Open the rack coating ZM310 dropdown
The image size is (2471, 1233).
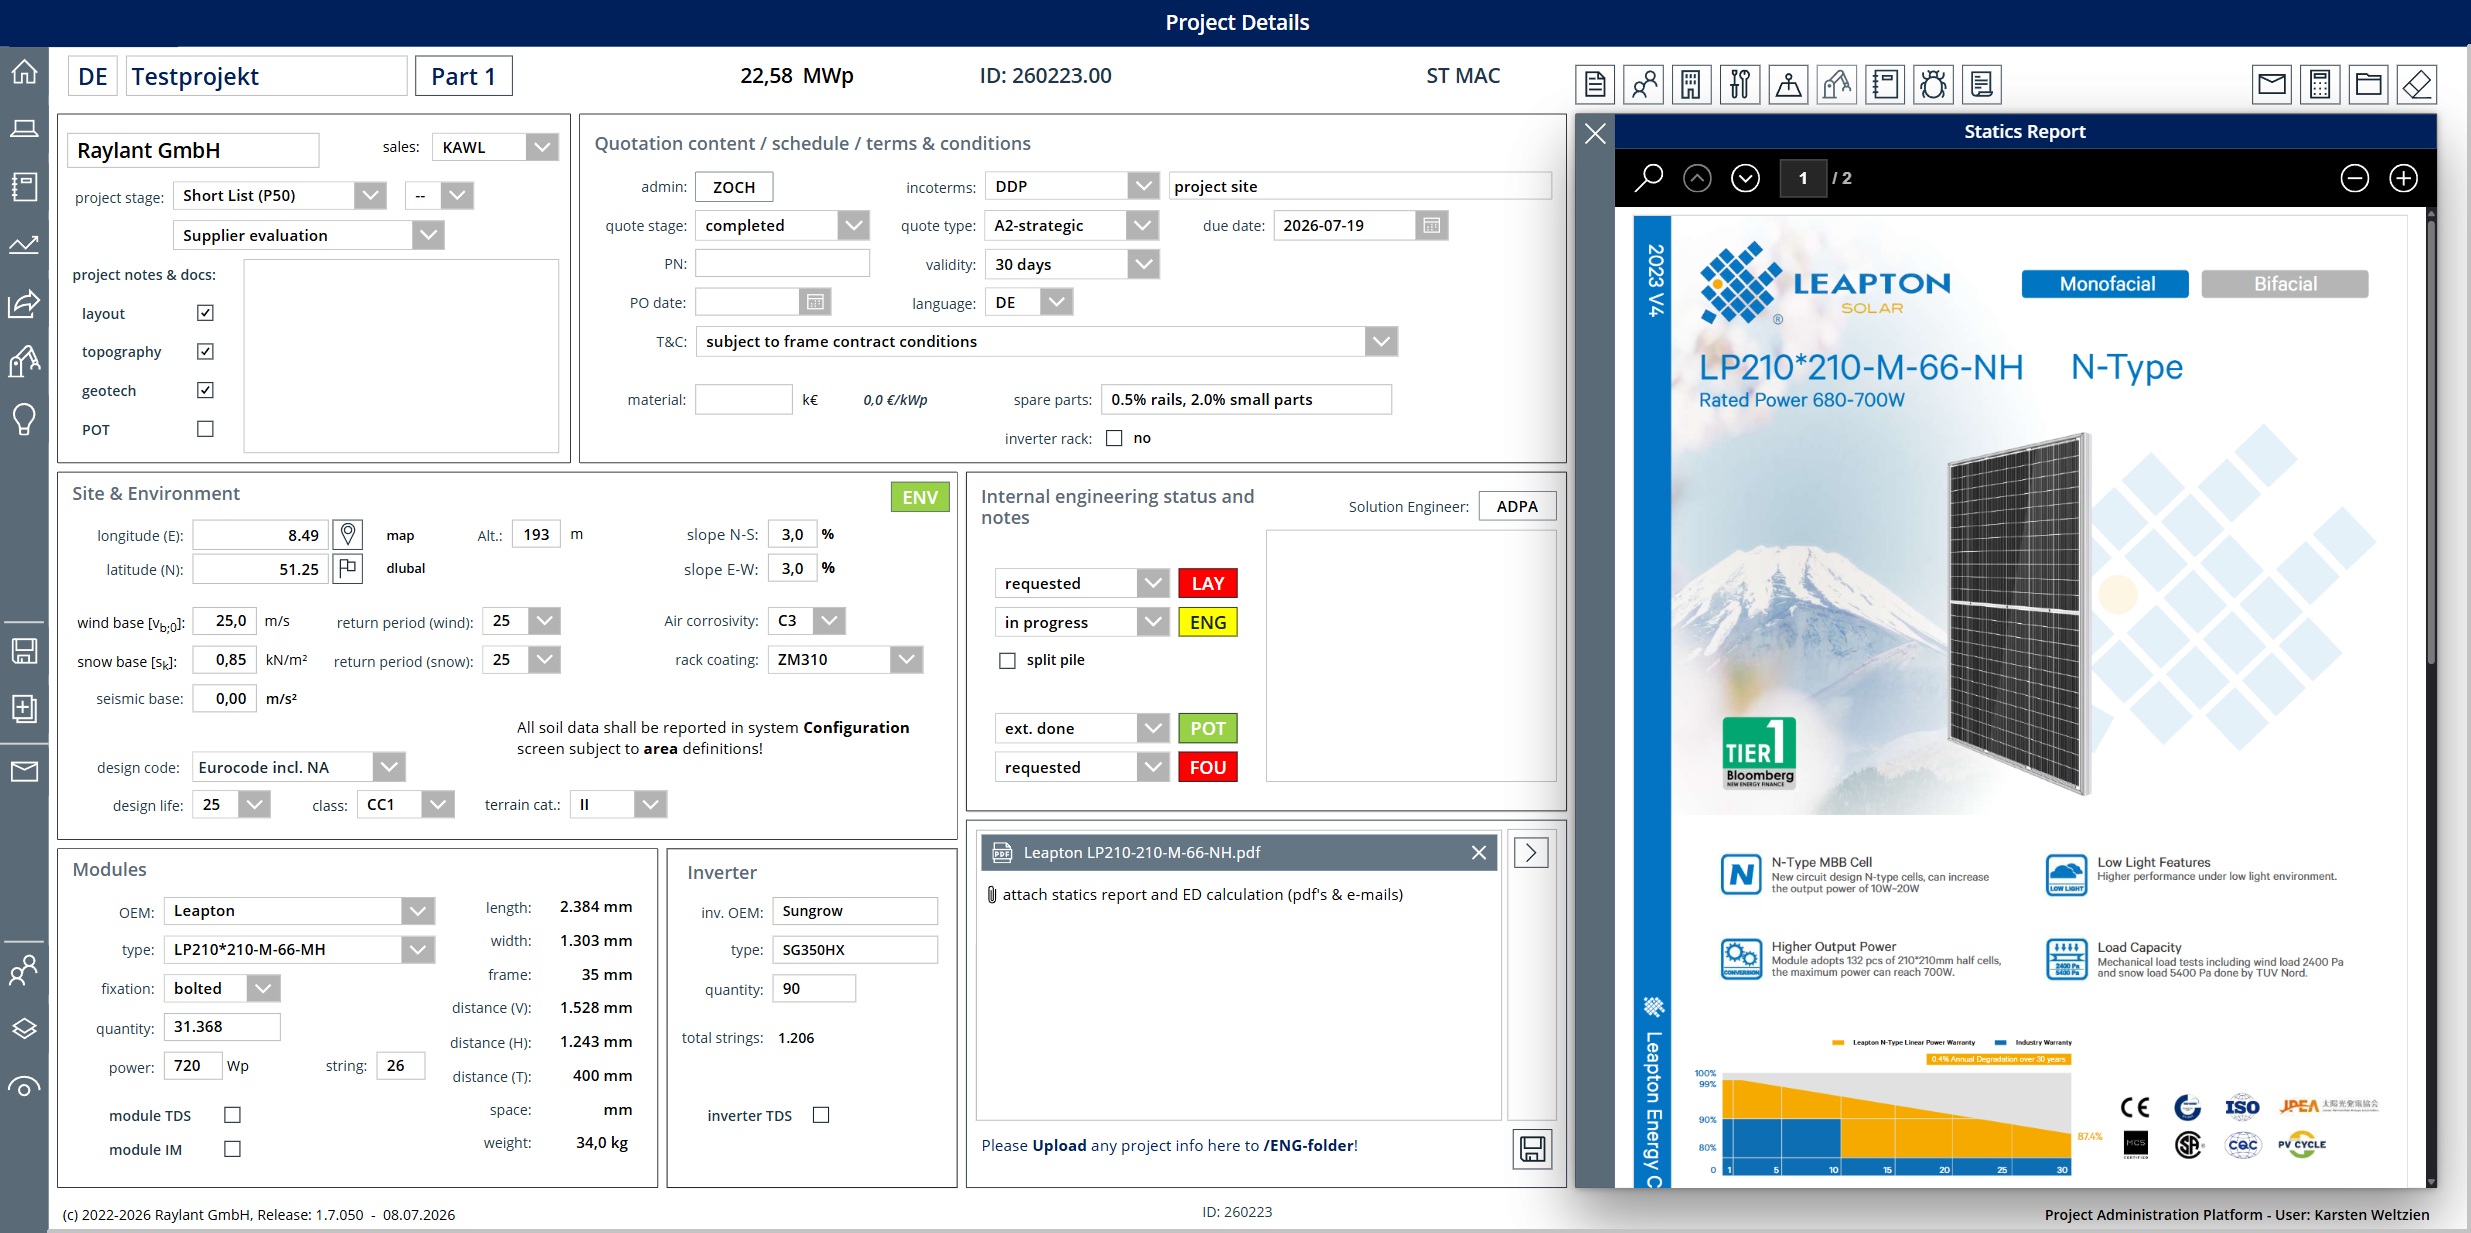point(907,660)
